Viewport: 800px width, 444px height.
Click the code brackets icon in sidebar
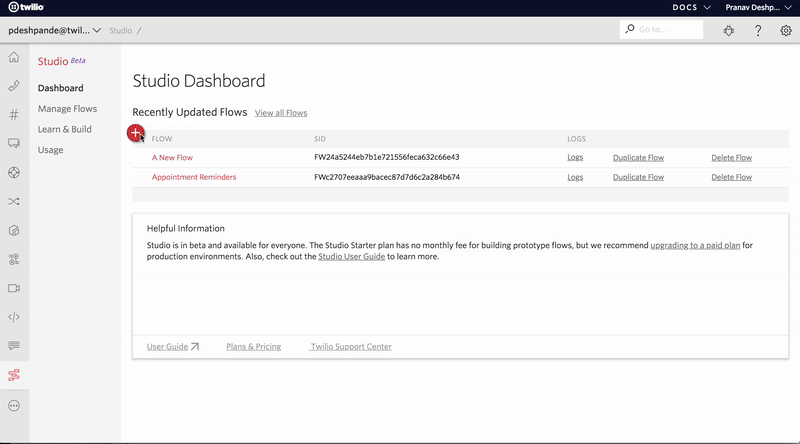click(14, 317)
